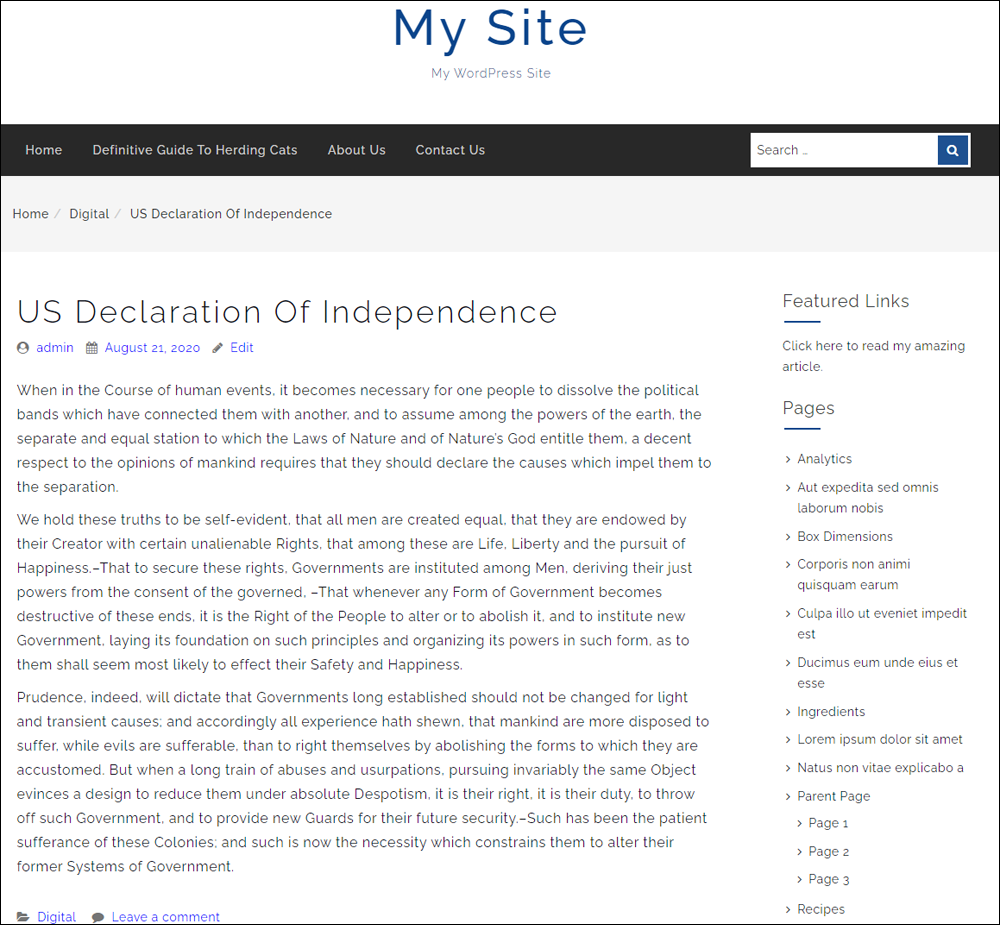Click the Pages widget heading

click(808, 408)
